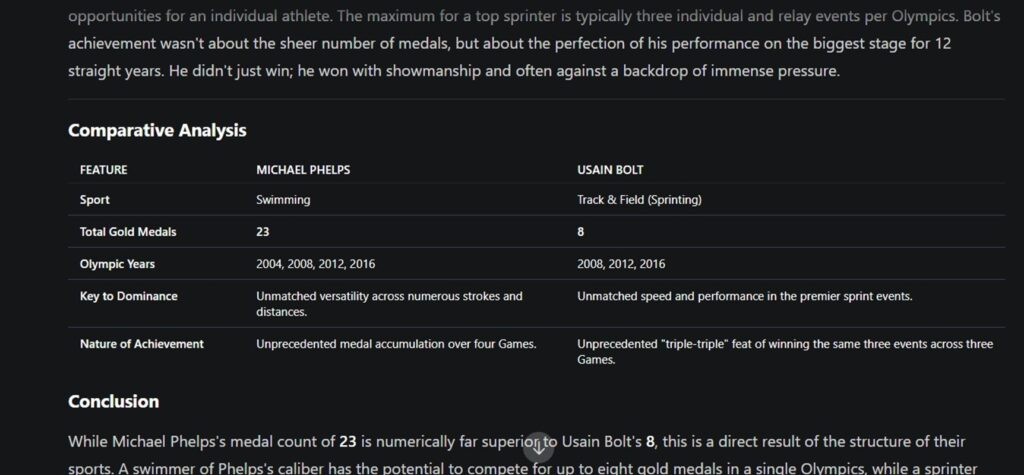Click the 8 gold medals table cell
This screenshot has height=475, width=1024.
581,232
